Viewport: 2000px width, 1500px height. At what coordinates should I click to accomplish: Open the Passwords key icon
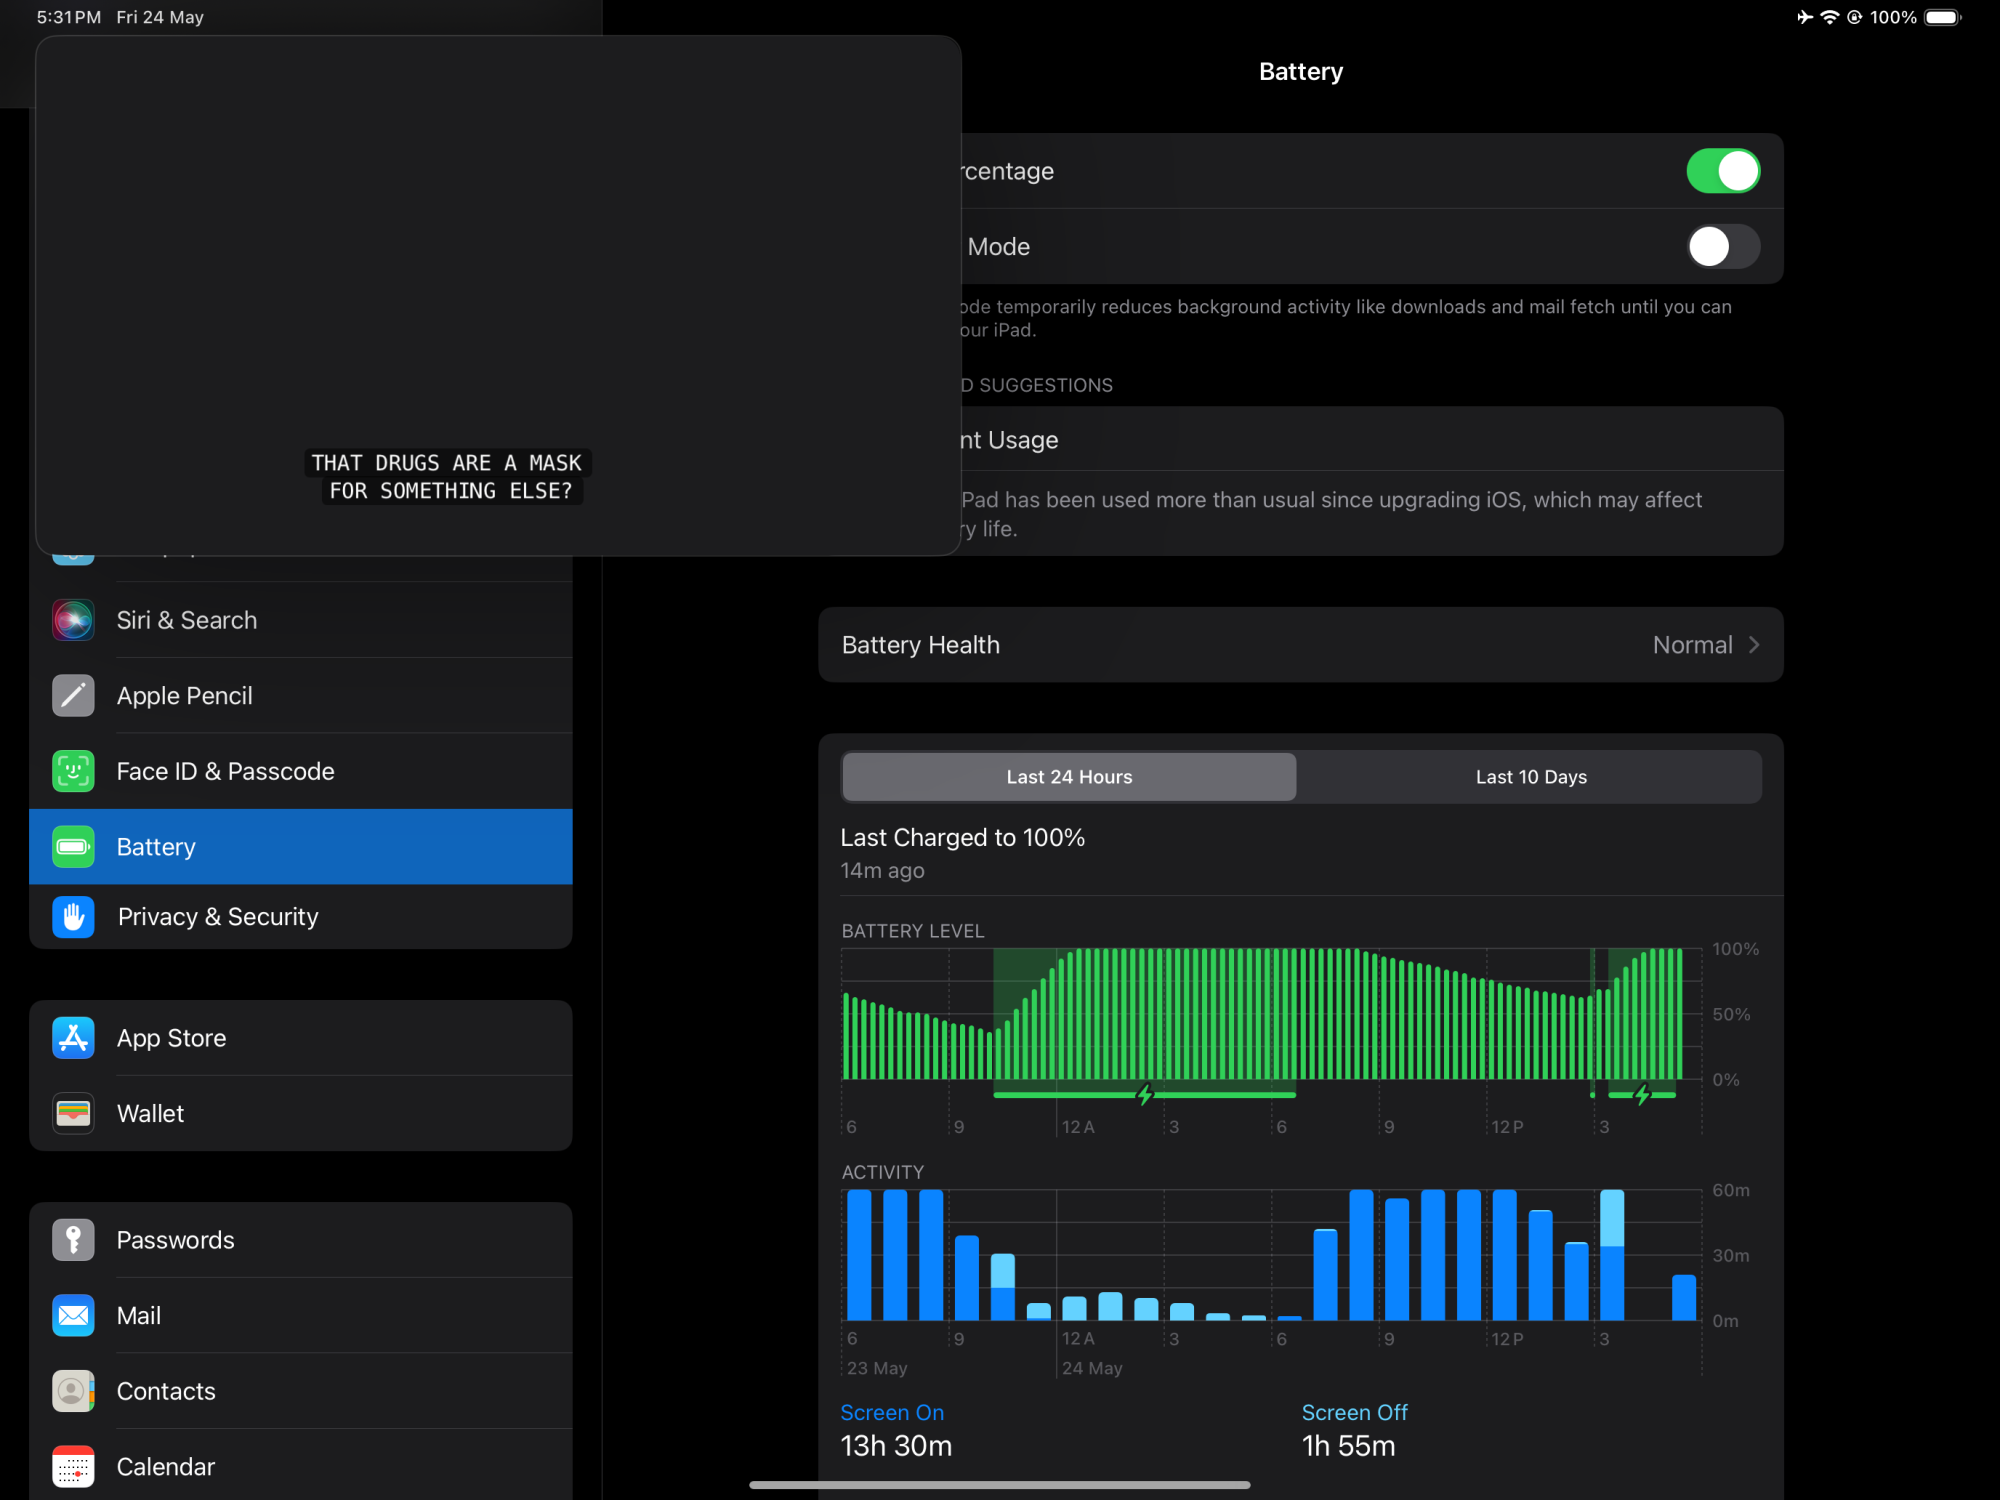[73, 1240]
